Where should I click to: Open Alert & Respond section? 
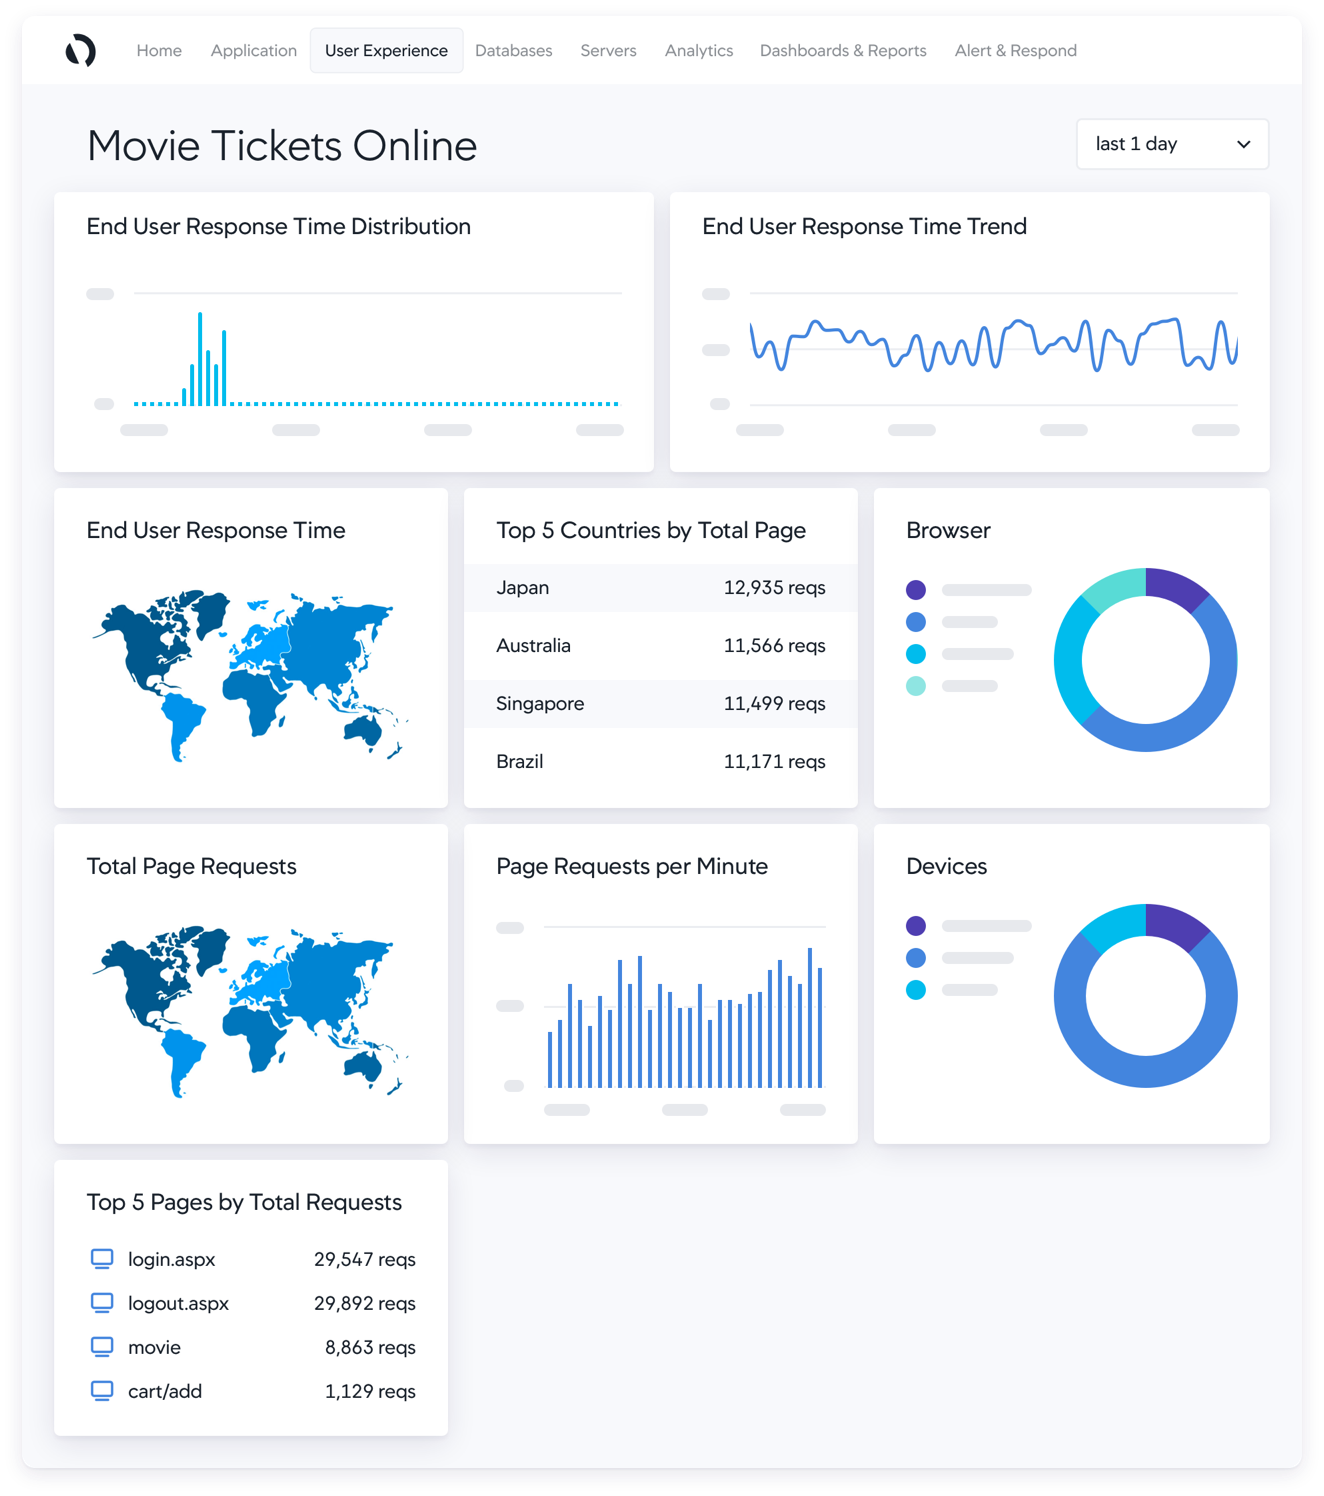pos(1015,50)
